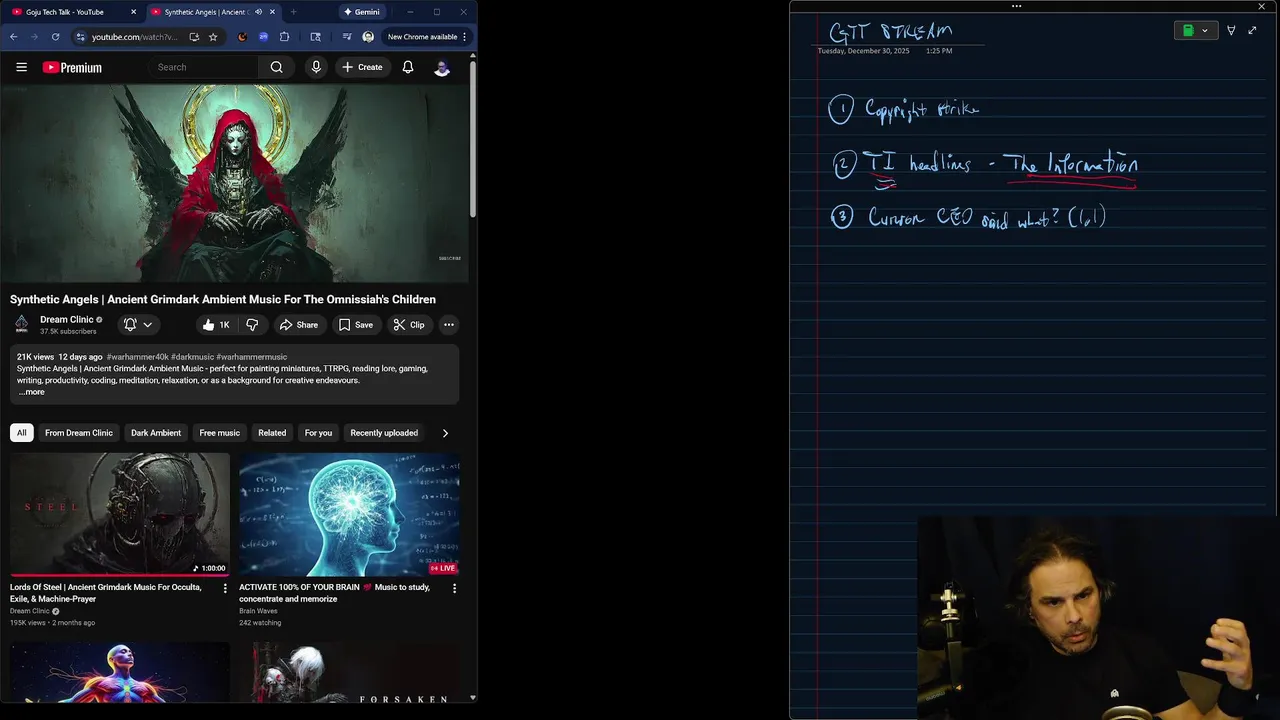Go back in Chrome
This screenshot has height=720, width=1280.
pyautogui.click(x=13, y=37)
